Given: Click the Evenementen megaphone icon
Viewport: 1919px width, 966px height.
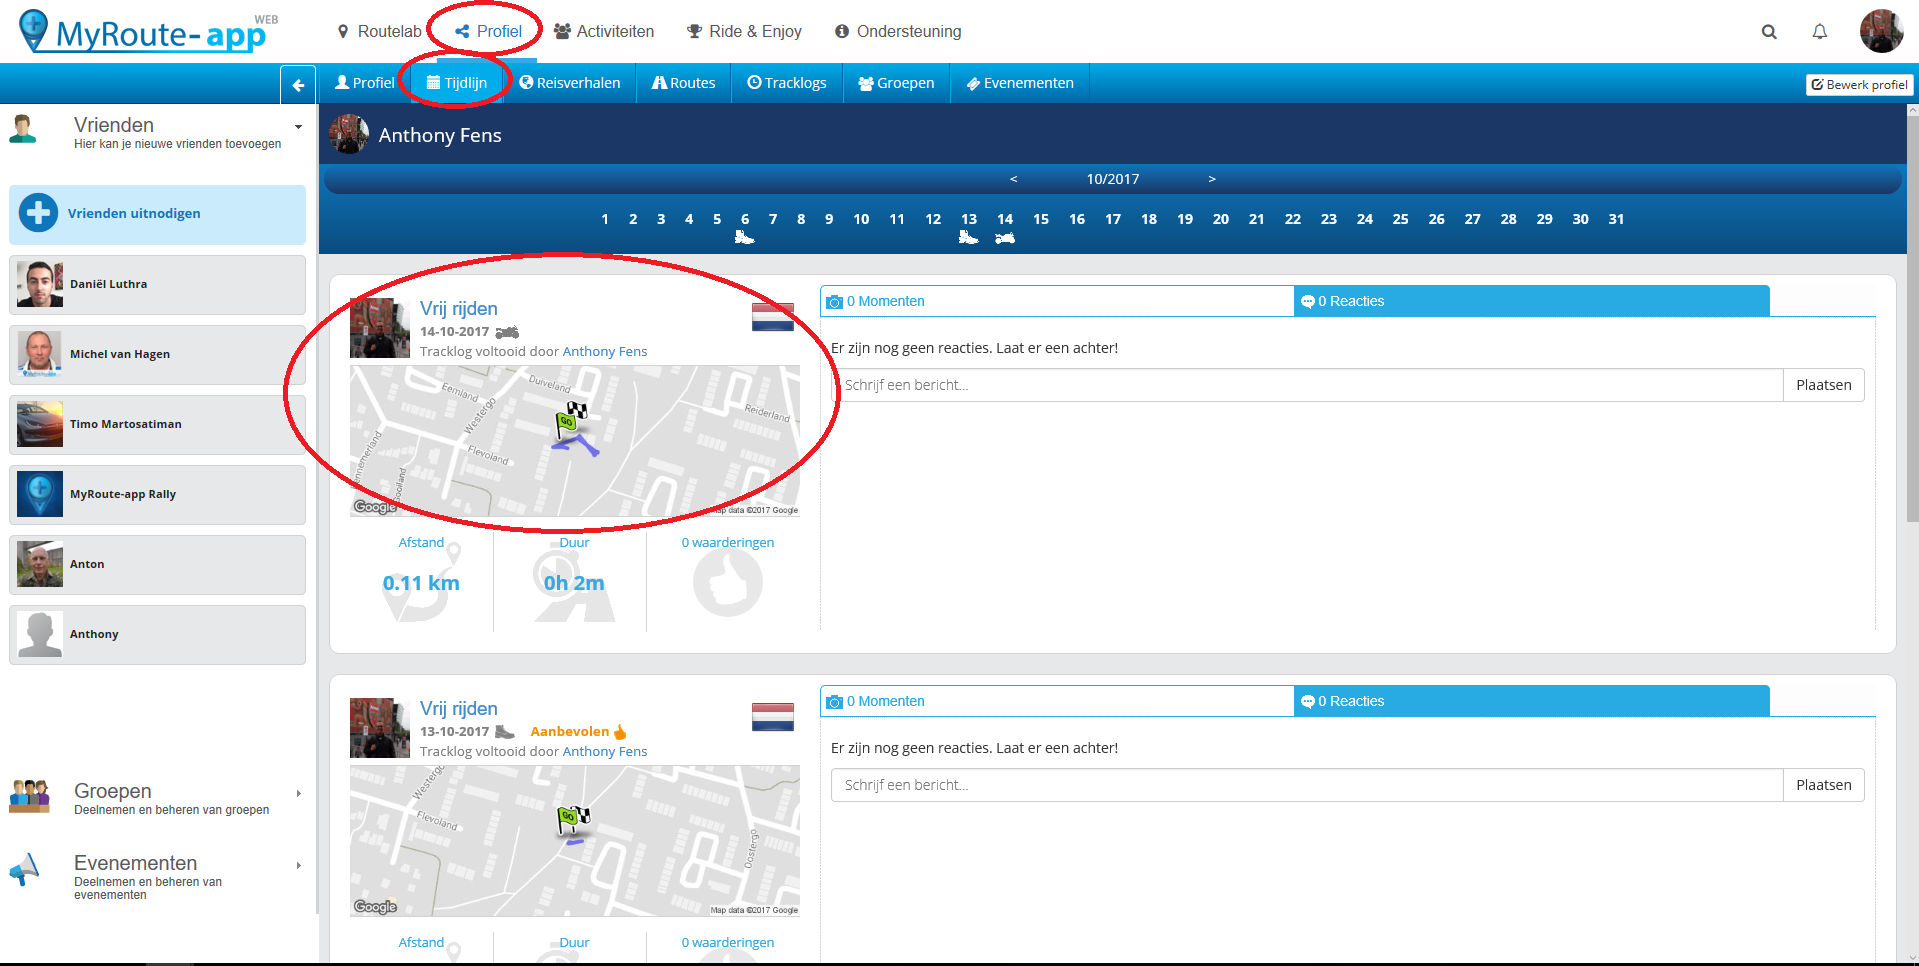Looking at the screenshot, I should [25, 869].
